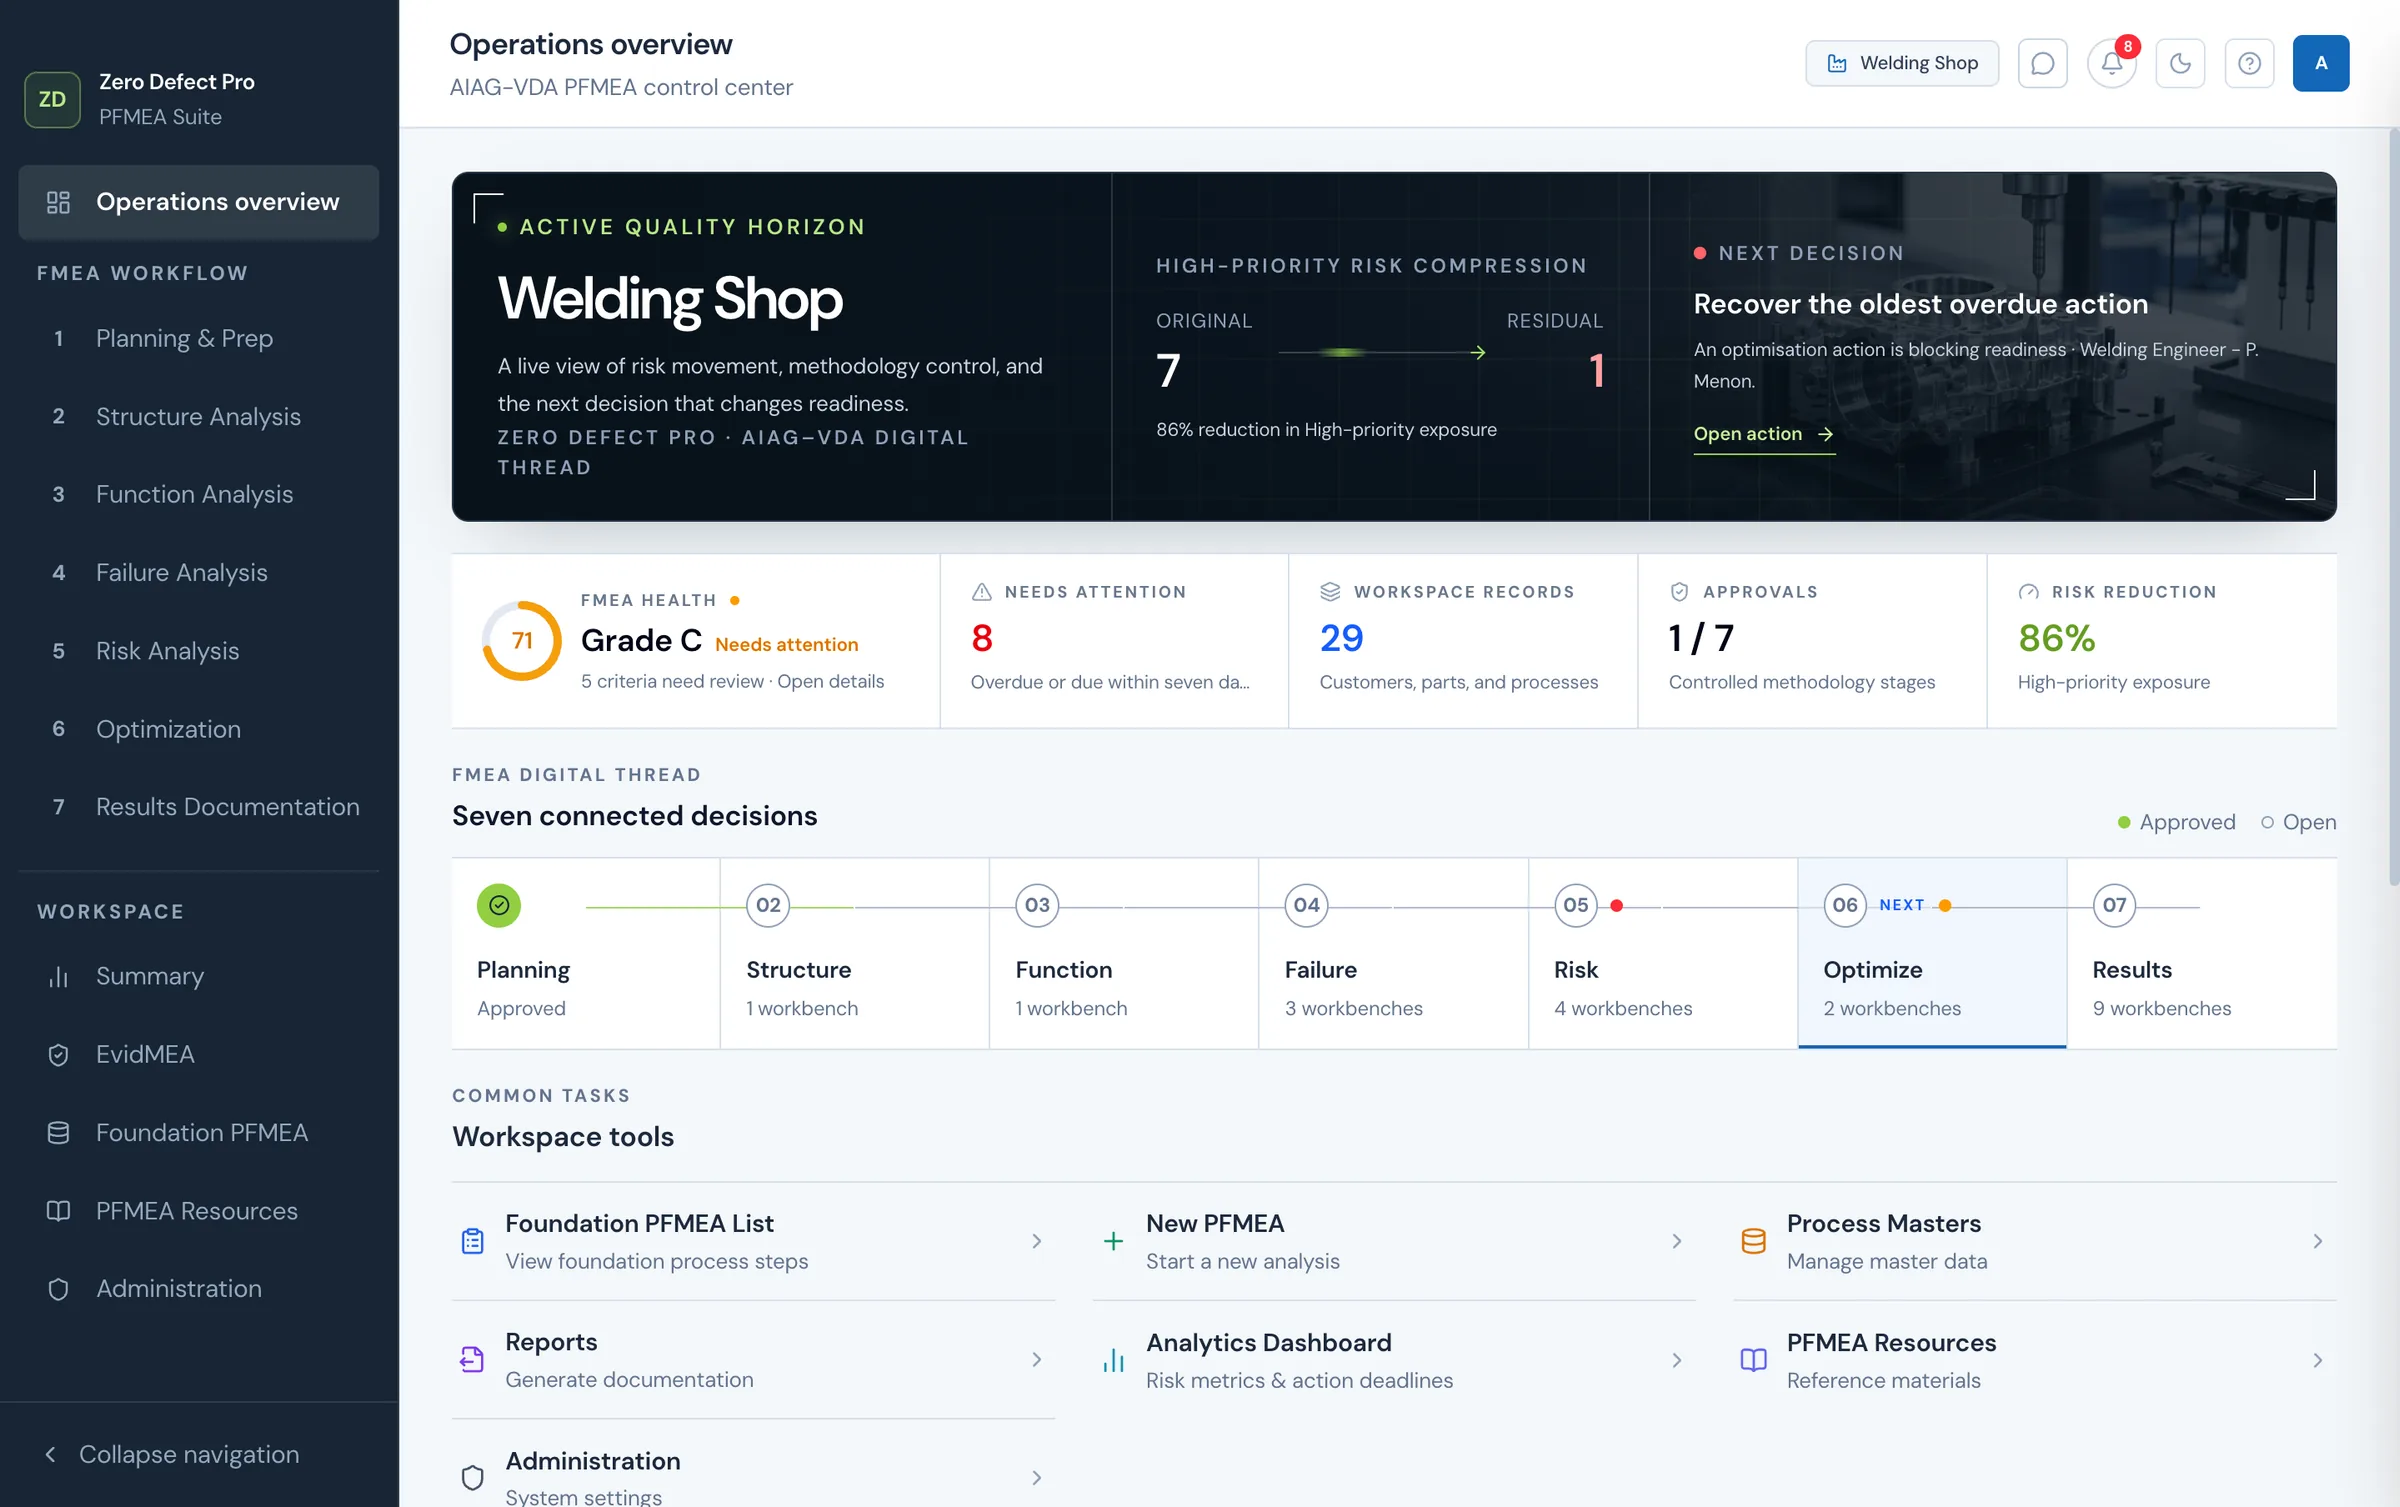Viewport: 2400px width, 1507px height.
Task: Click the Workspace Records layers icon
Action: pos(1330,592)
